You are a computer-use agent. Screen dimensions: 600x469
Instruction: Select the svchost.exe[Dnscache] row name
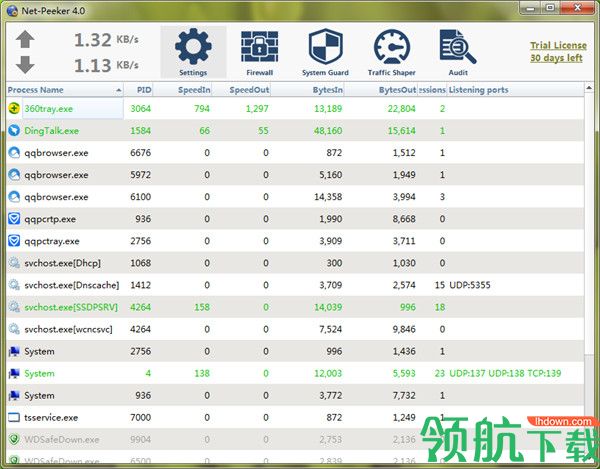point(72,285)
